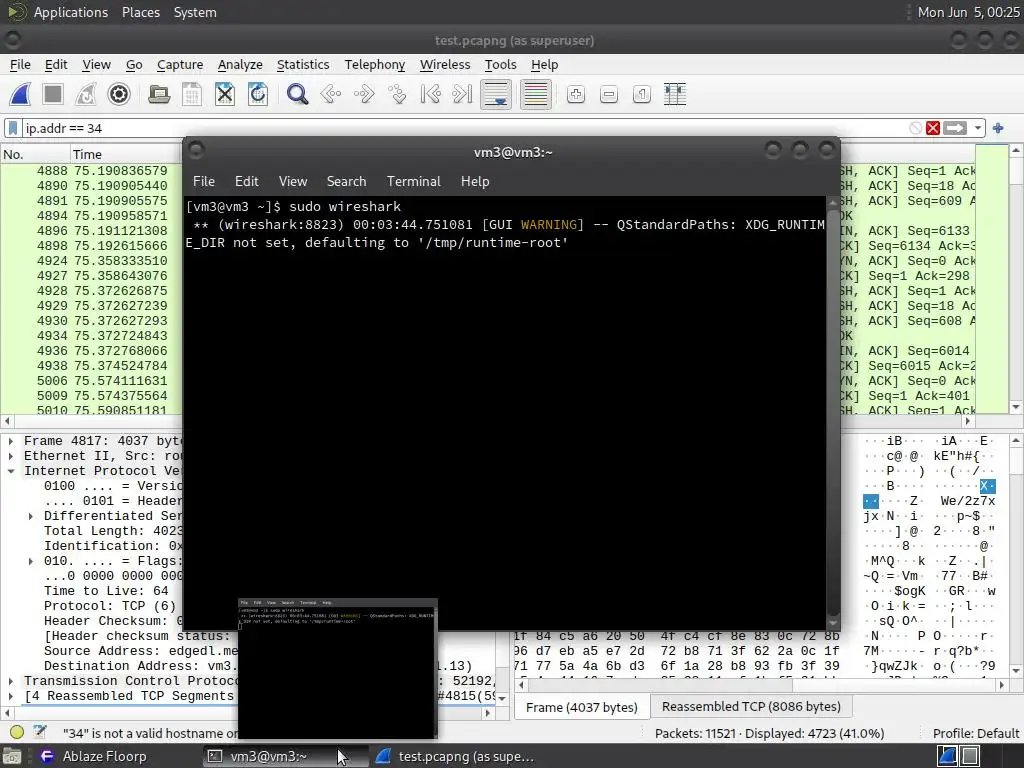
Task: Clear the display filter red X
Action: [x=933, y=128]
